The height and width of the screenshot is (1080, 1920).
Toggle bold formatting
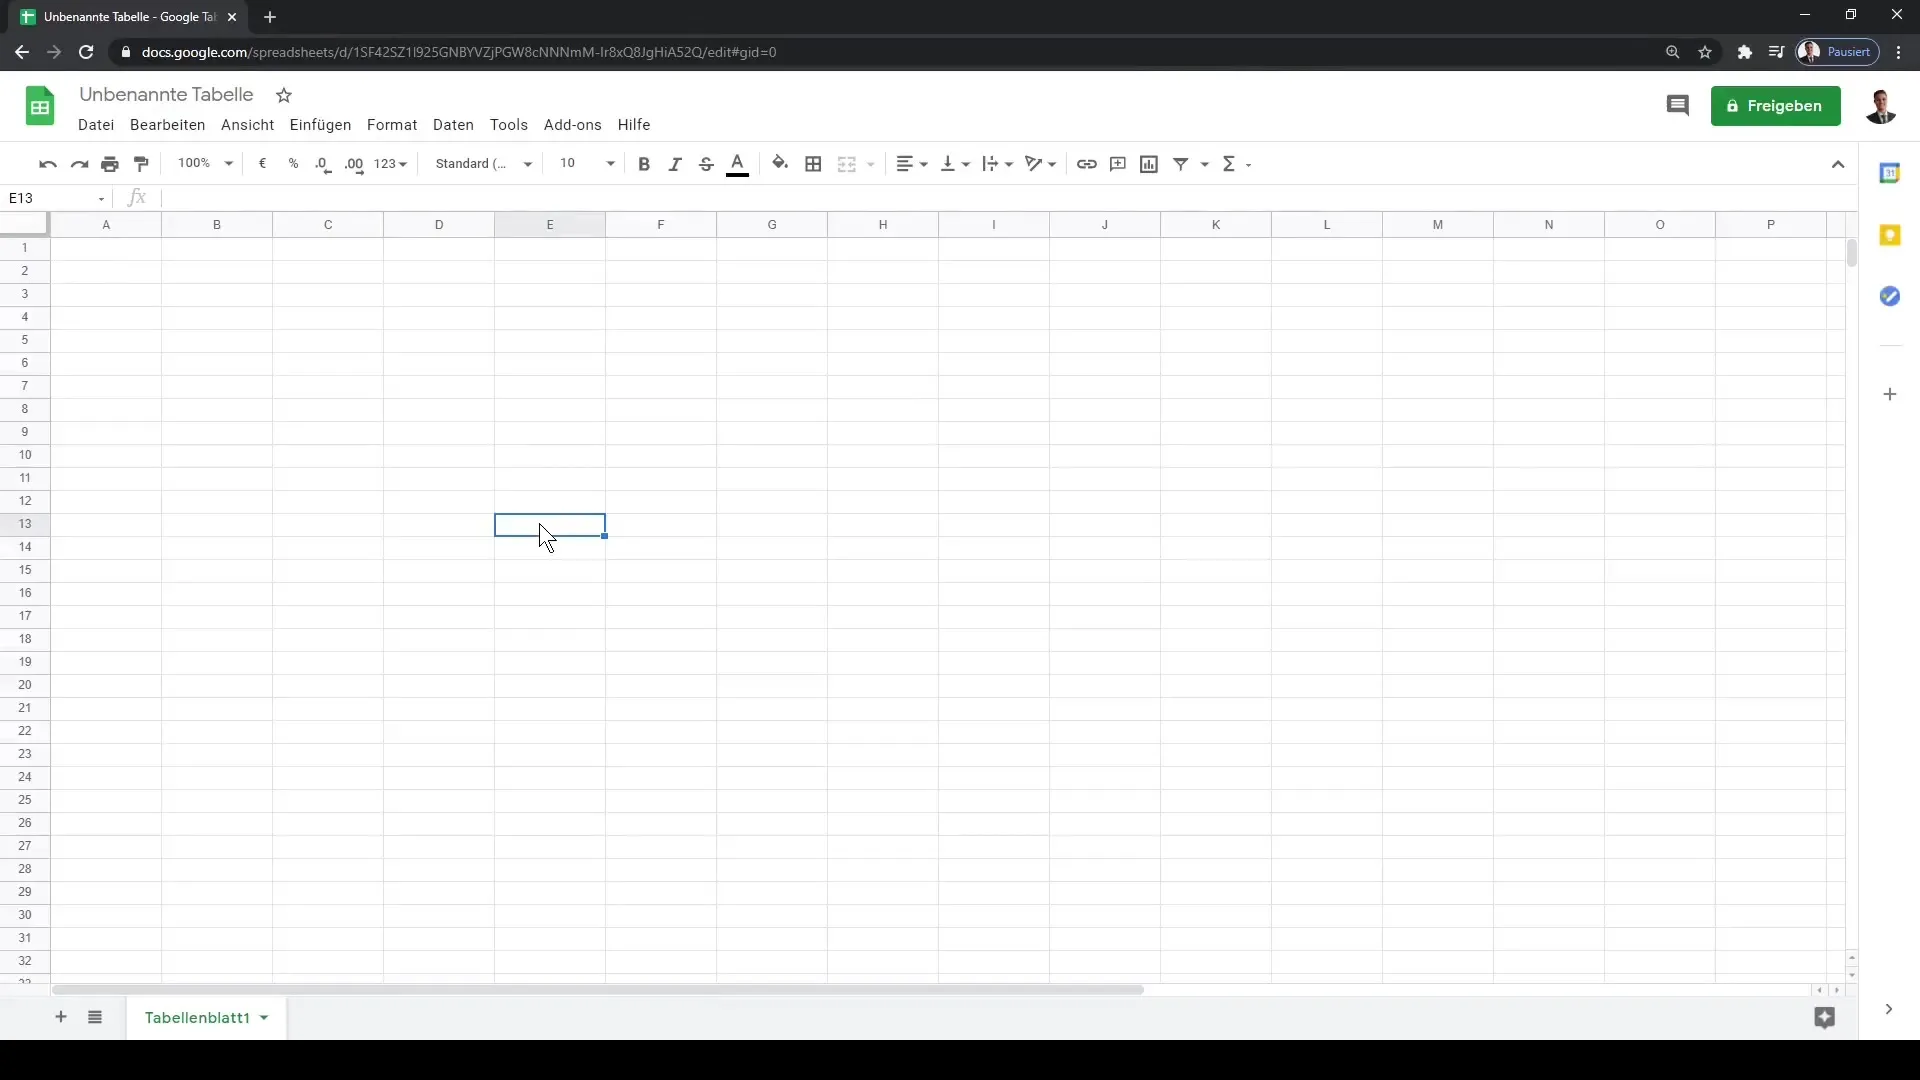pyautogui.click(x=644, y=164)
